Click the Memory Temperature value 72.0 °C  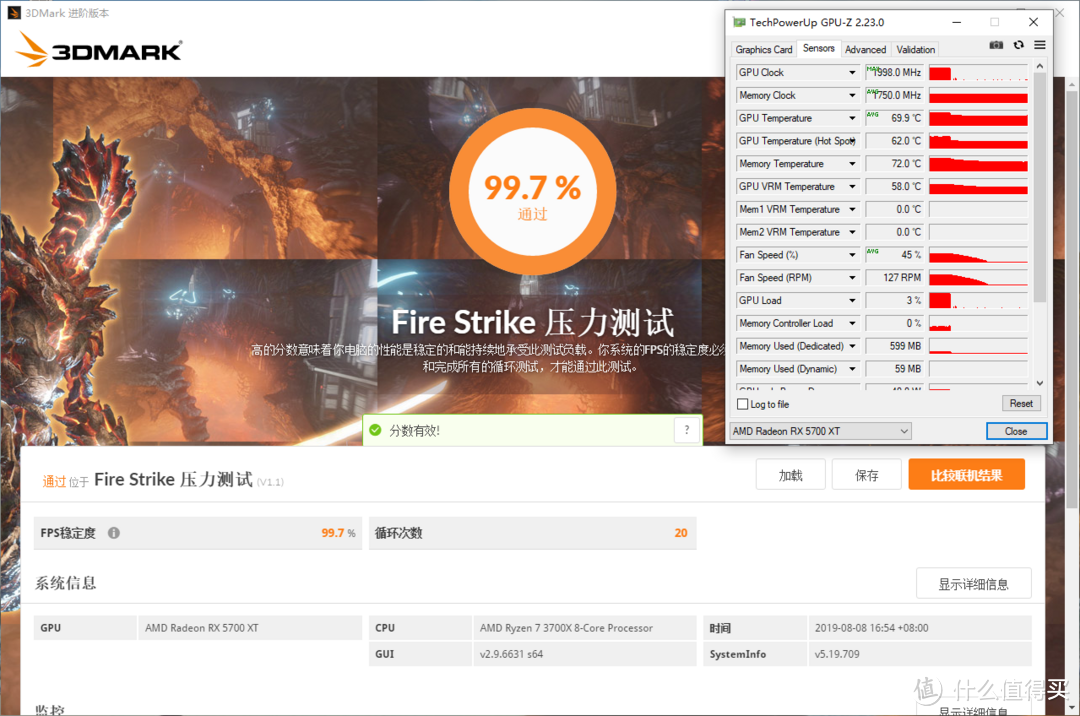point(894,164)
